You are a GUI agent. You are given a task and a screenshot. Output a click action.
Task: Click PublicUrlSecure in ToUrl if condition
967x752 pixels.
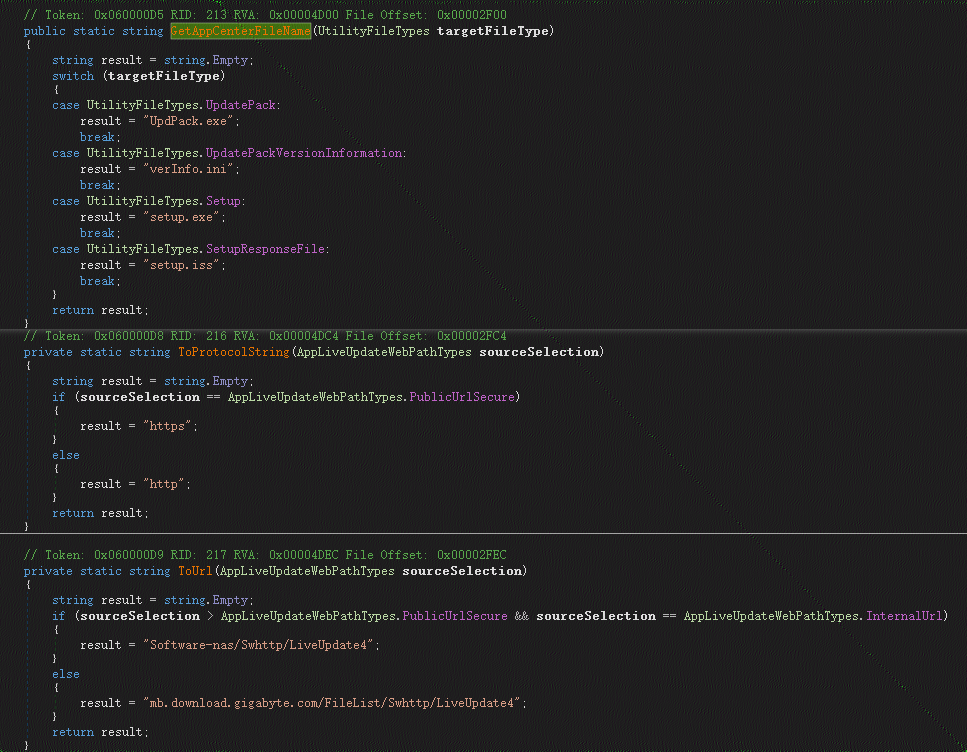455,616
